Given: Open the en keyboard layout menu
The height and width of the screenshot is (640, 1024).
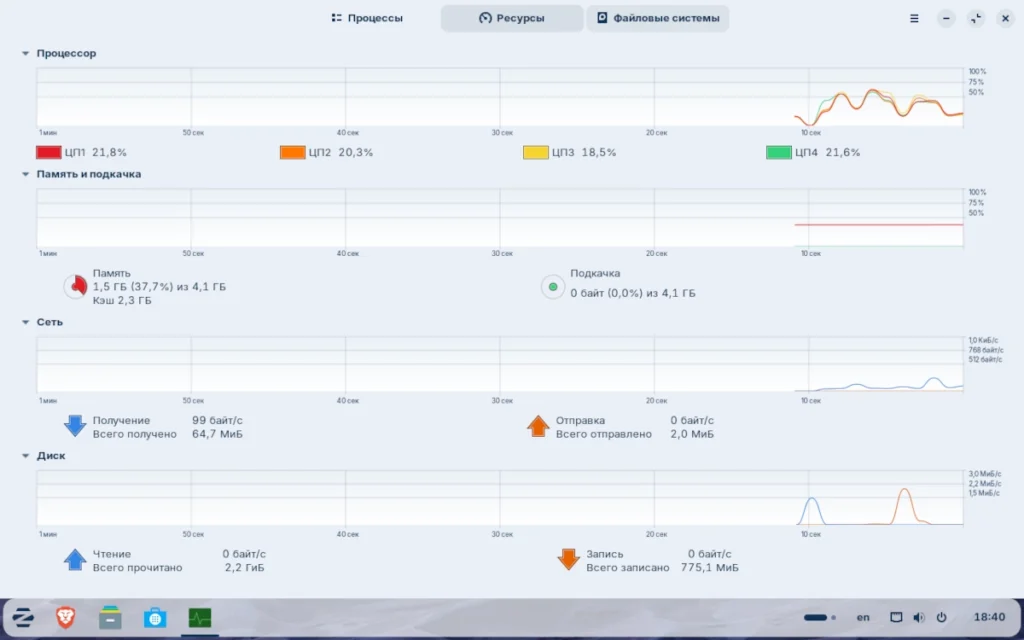Looking at the screenshot, I should pyautogui.click(x=863, y=617).
